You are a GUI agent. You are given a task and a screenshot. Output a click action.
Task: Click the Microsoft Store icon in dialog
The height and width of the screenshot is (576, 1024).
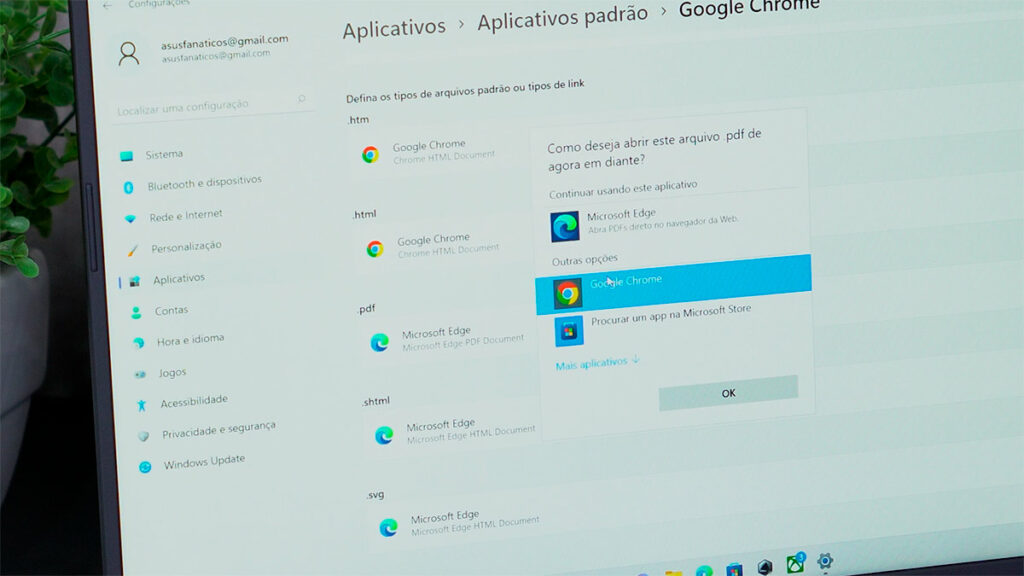coord(569,332)
